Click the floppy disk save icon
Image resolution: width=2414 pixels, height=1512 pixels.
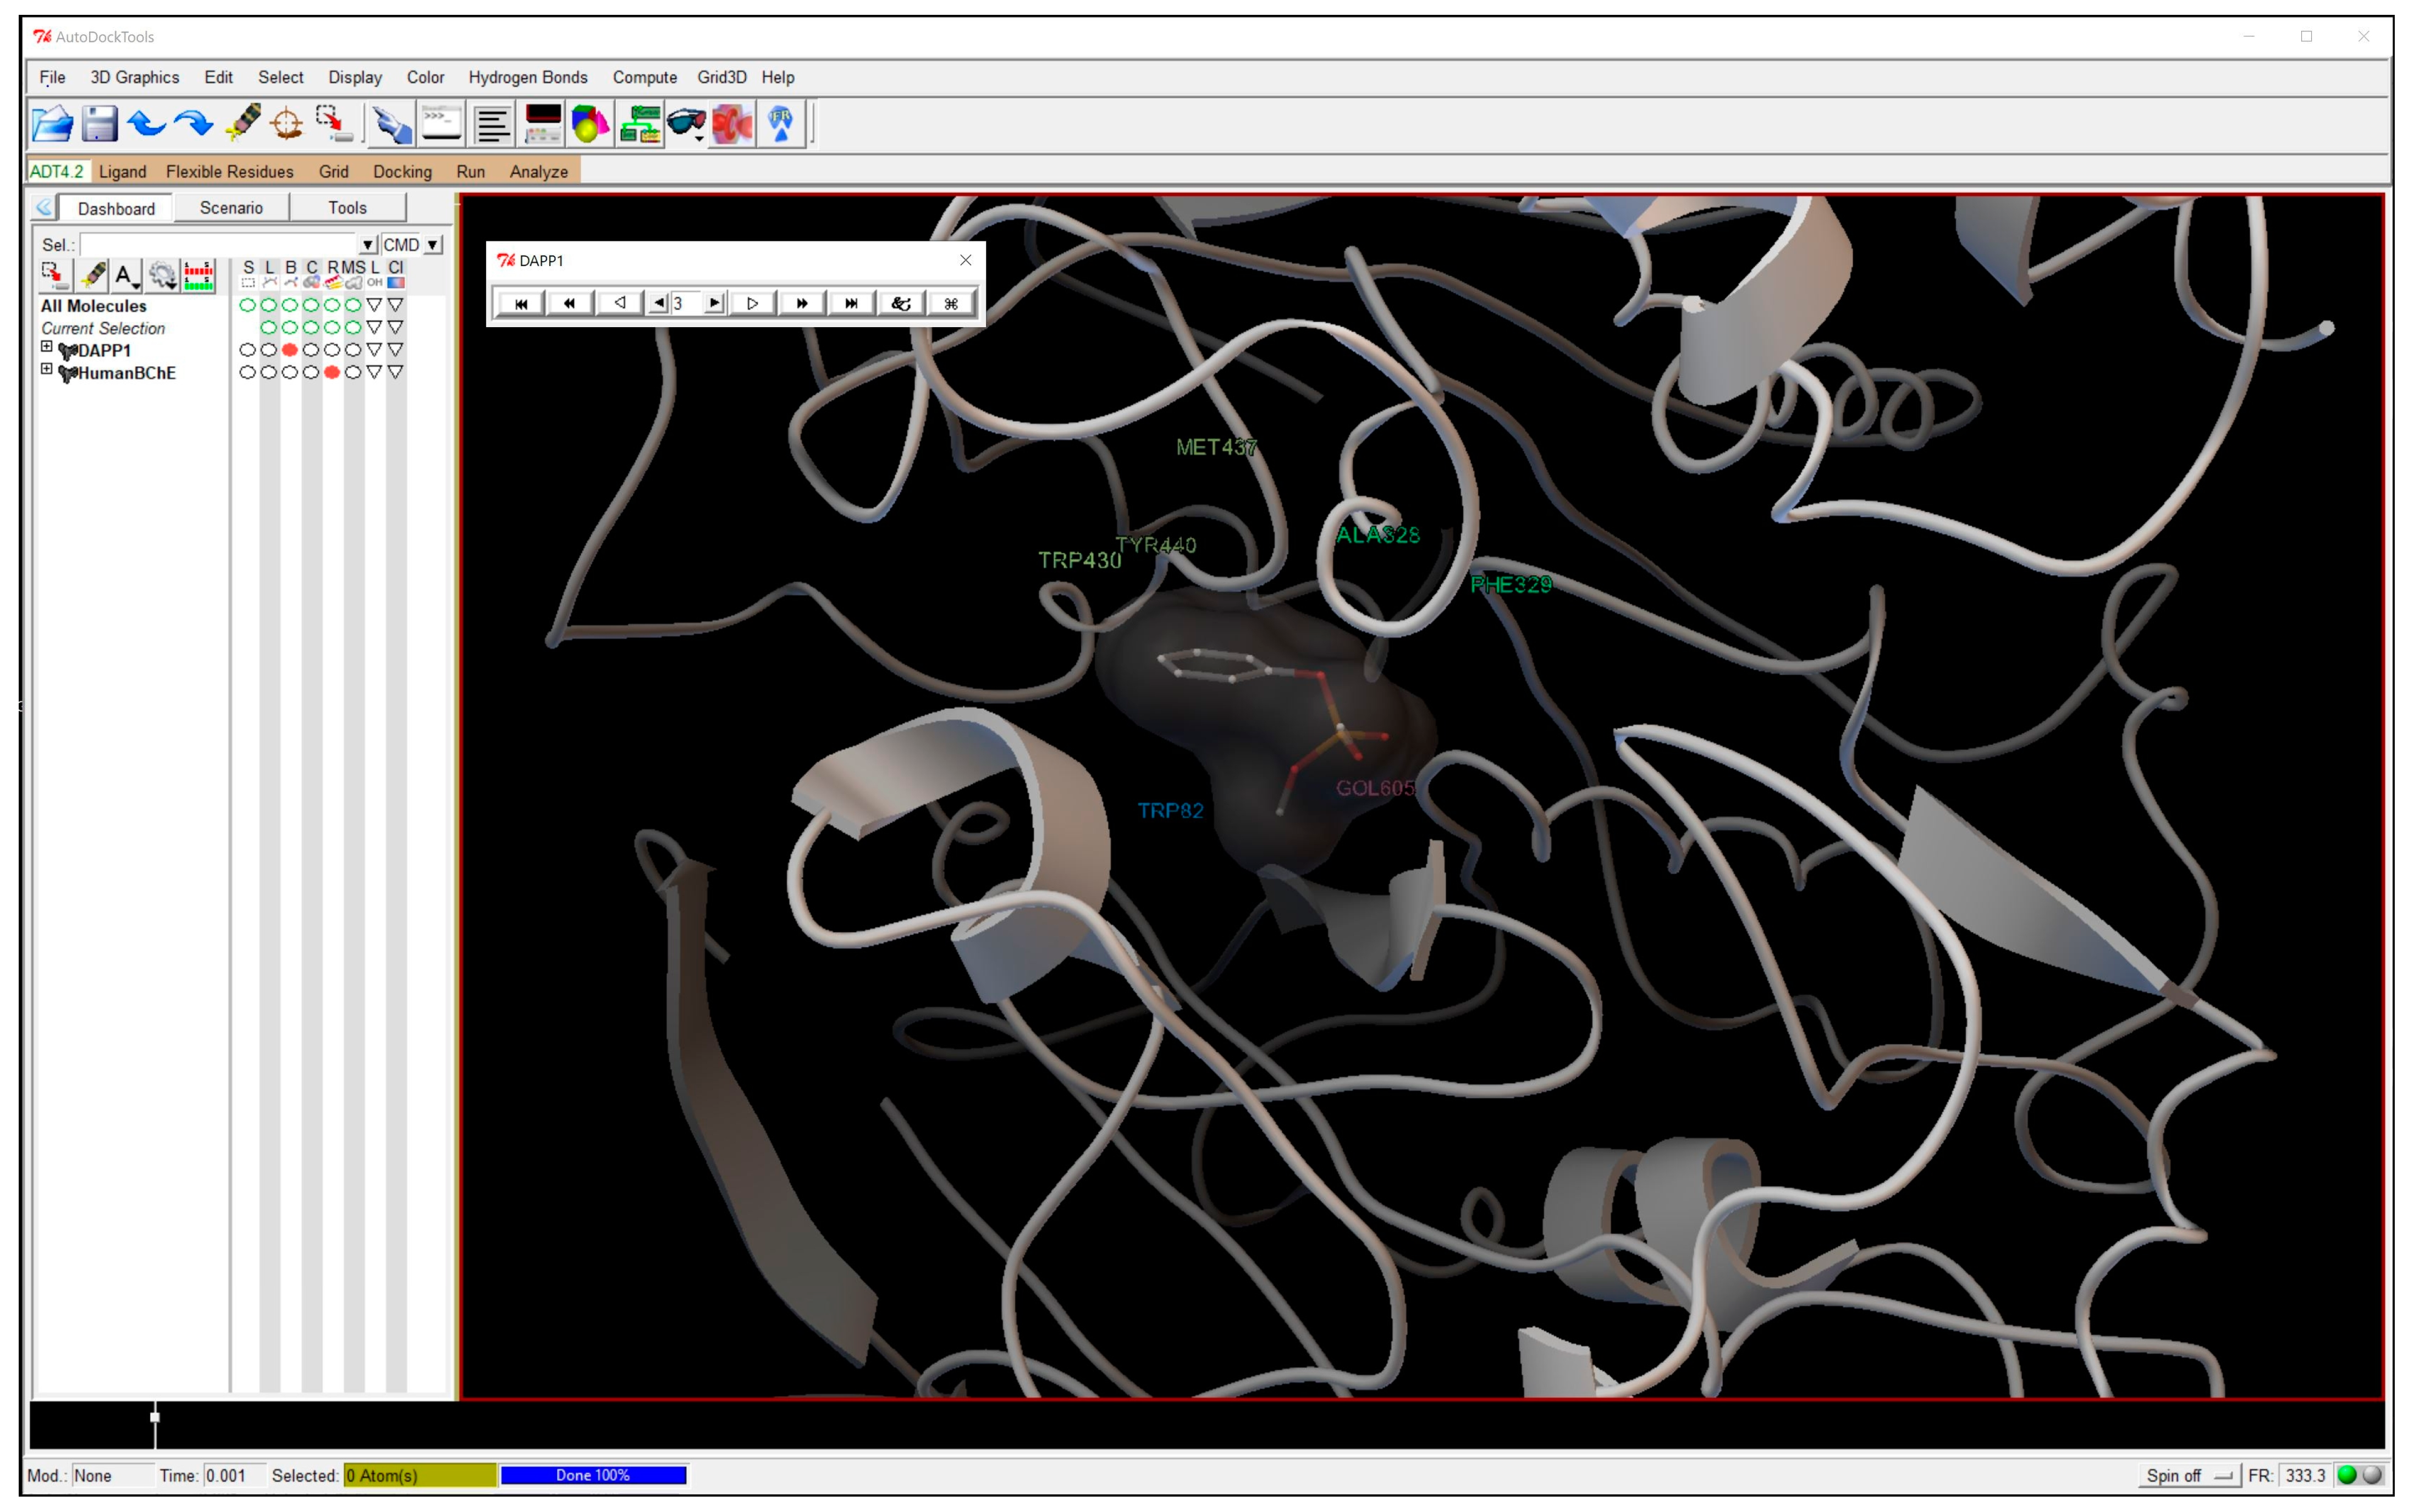click(x=99, y=124)
